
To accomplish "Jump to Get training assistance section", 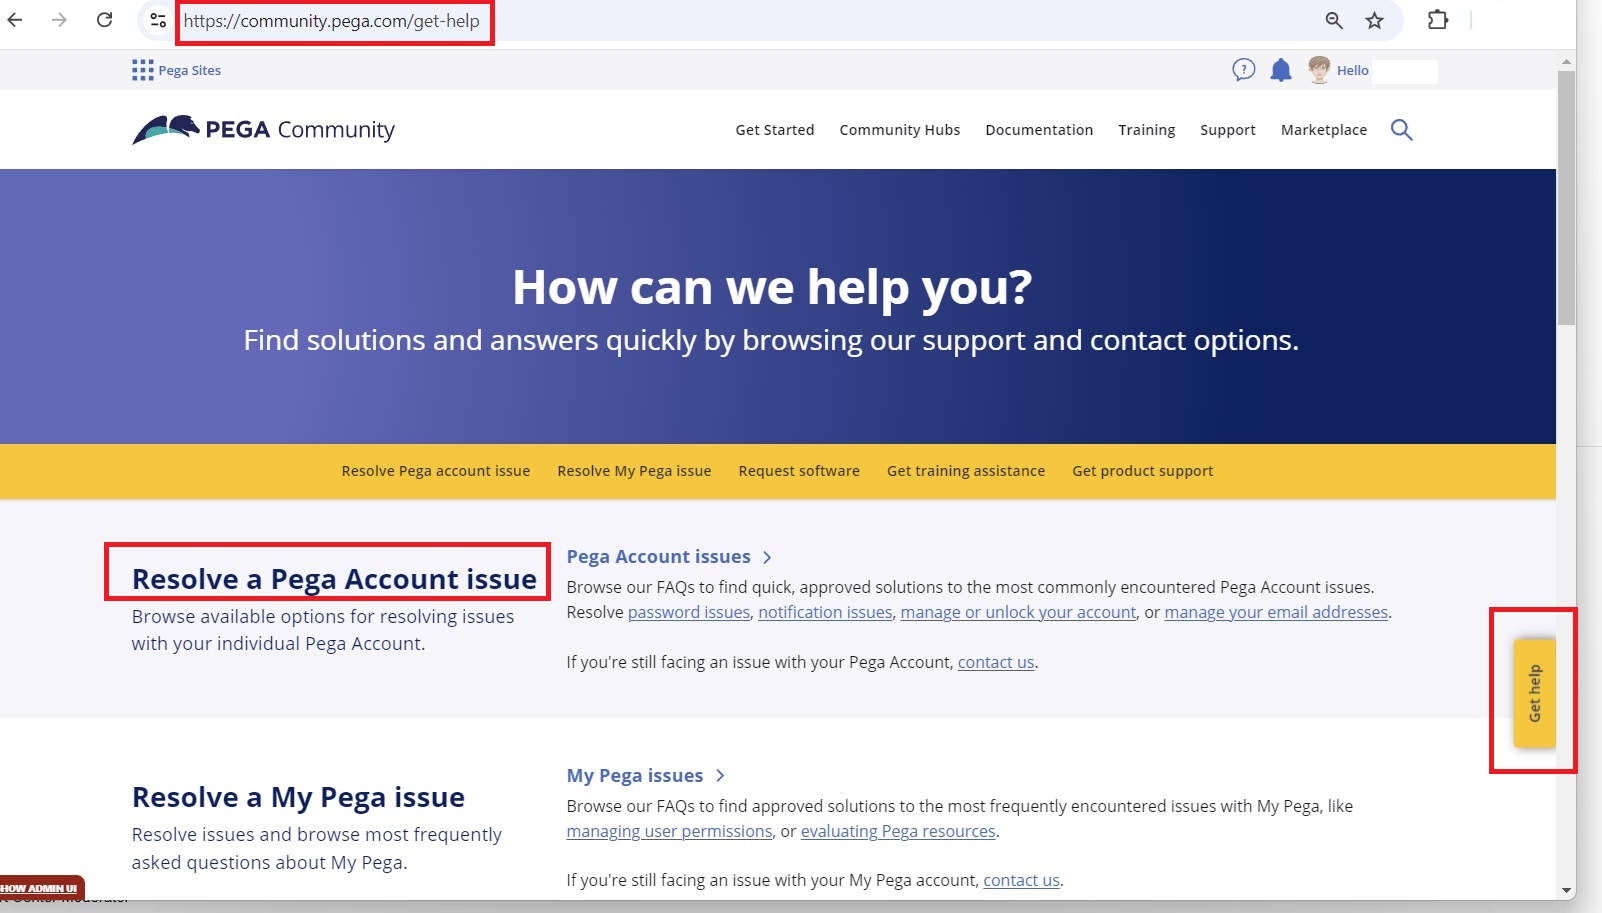I will tap(966, 471).
